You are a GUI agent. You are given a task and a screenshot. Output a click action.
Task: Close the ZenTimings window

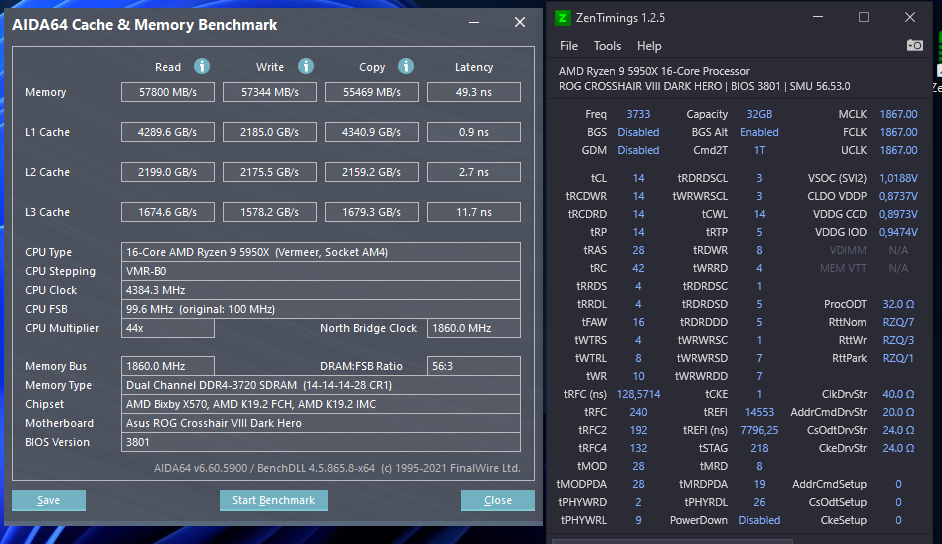coord(910,17)
